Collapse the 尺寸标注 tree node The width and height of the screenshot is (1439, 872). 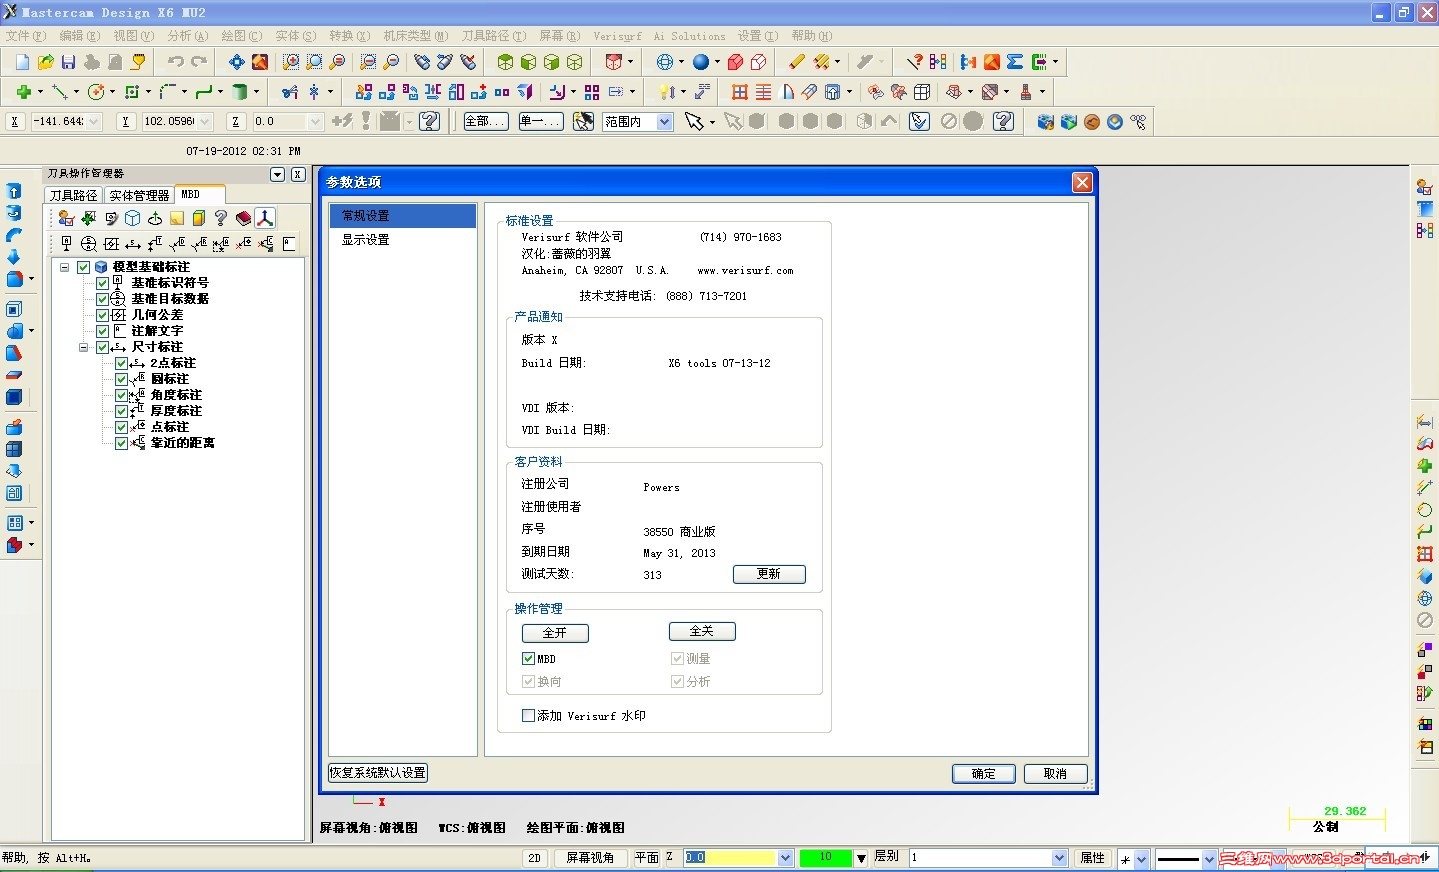84,347
